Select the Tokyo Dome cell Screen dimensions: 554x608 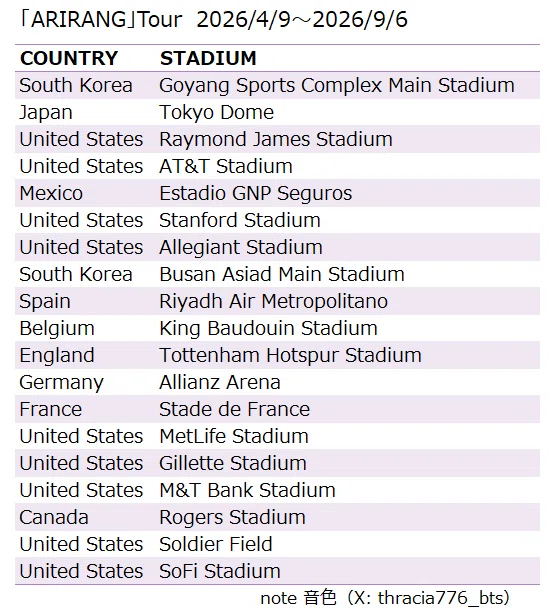216,112
